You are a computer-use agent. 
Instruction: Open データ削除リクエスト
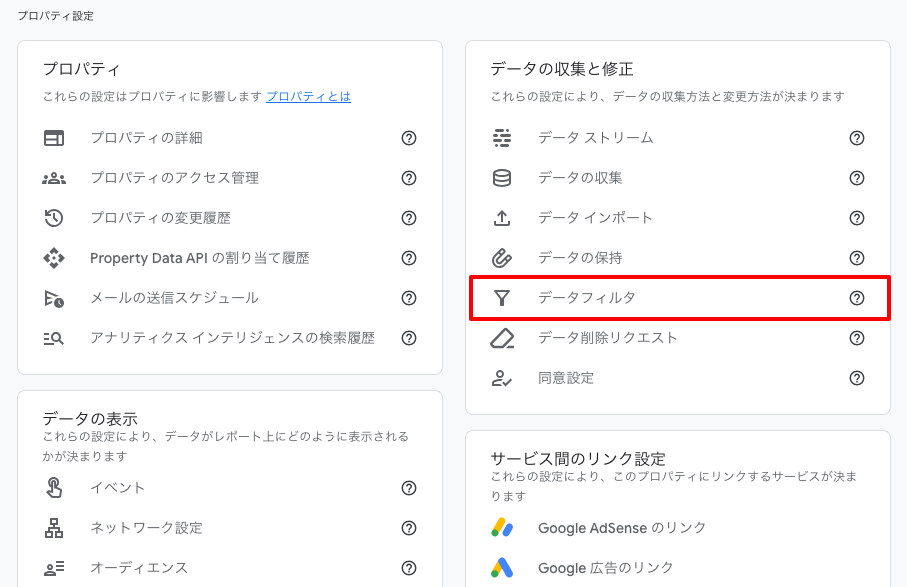608,338
